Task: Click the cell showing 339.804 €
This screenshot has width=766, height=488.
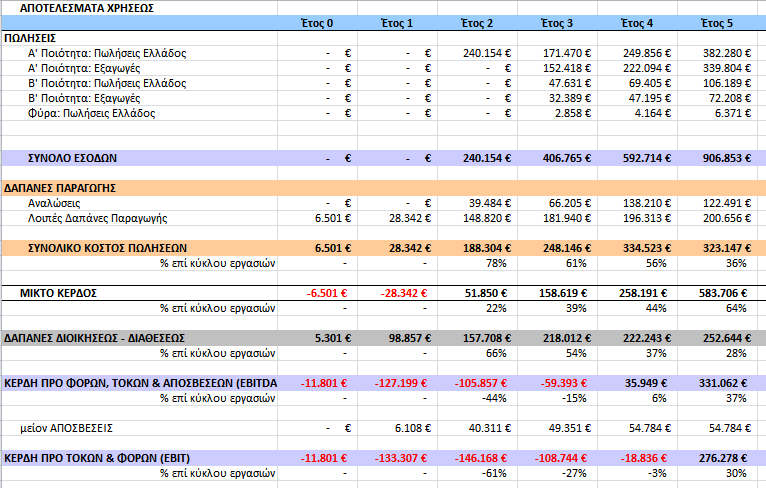Action: pyautogui.click(x=727, y=68)
